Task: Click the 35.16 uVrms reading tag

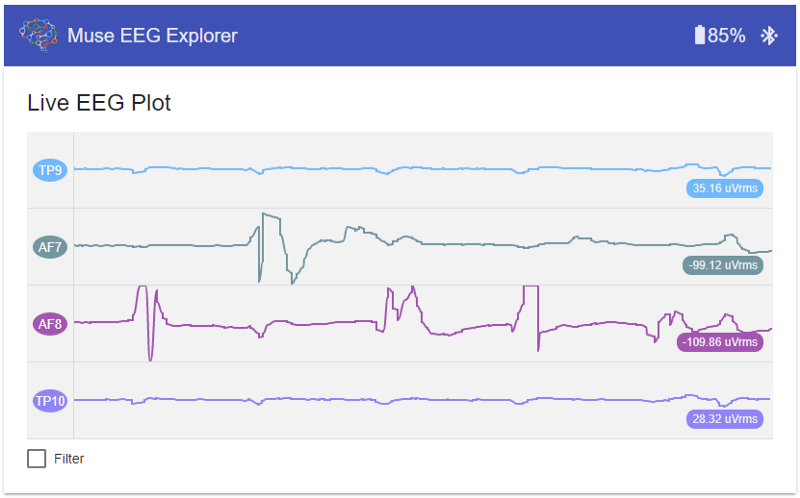Action: pyautogui.click(x=724, y=188)
